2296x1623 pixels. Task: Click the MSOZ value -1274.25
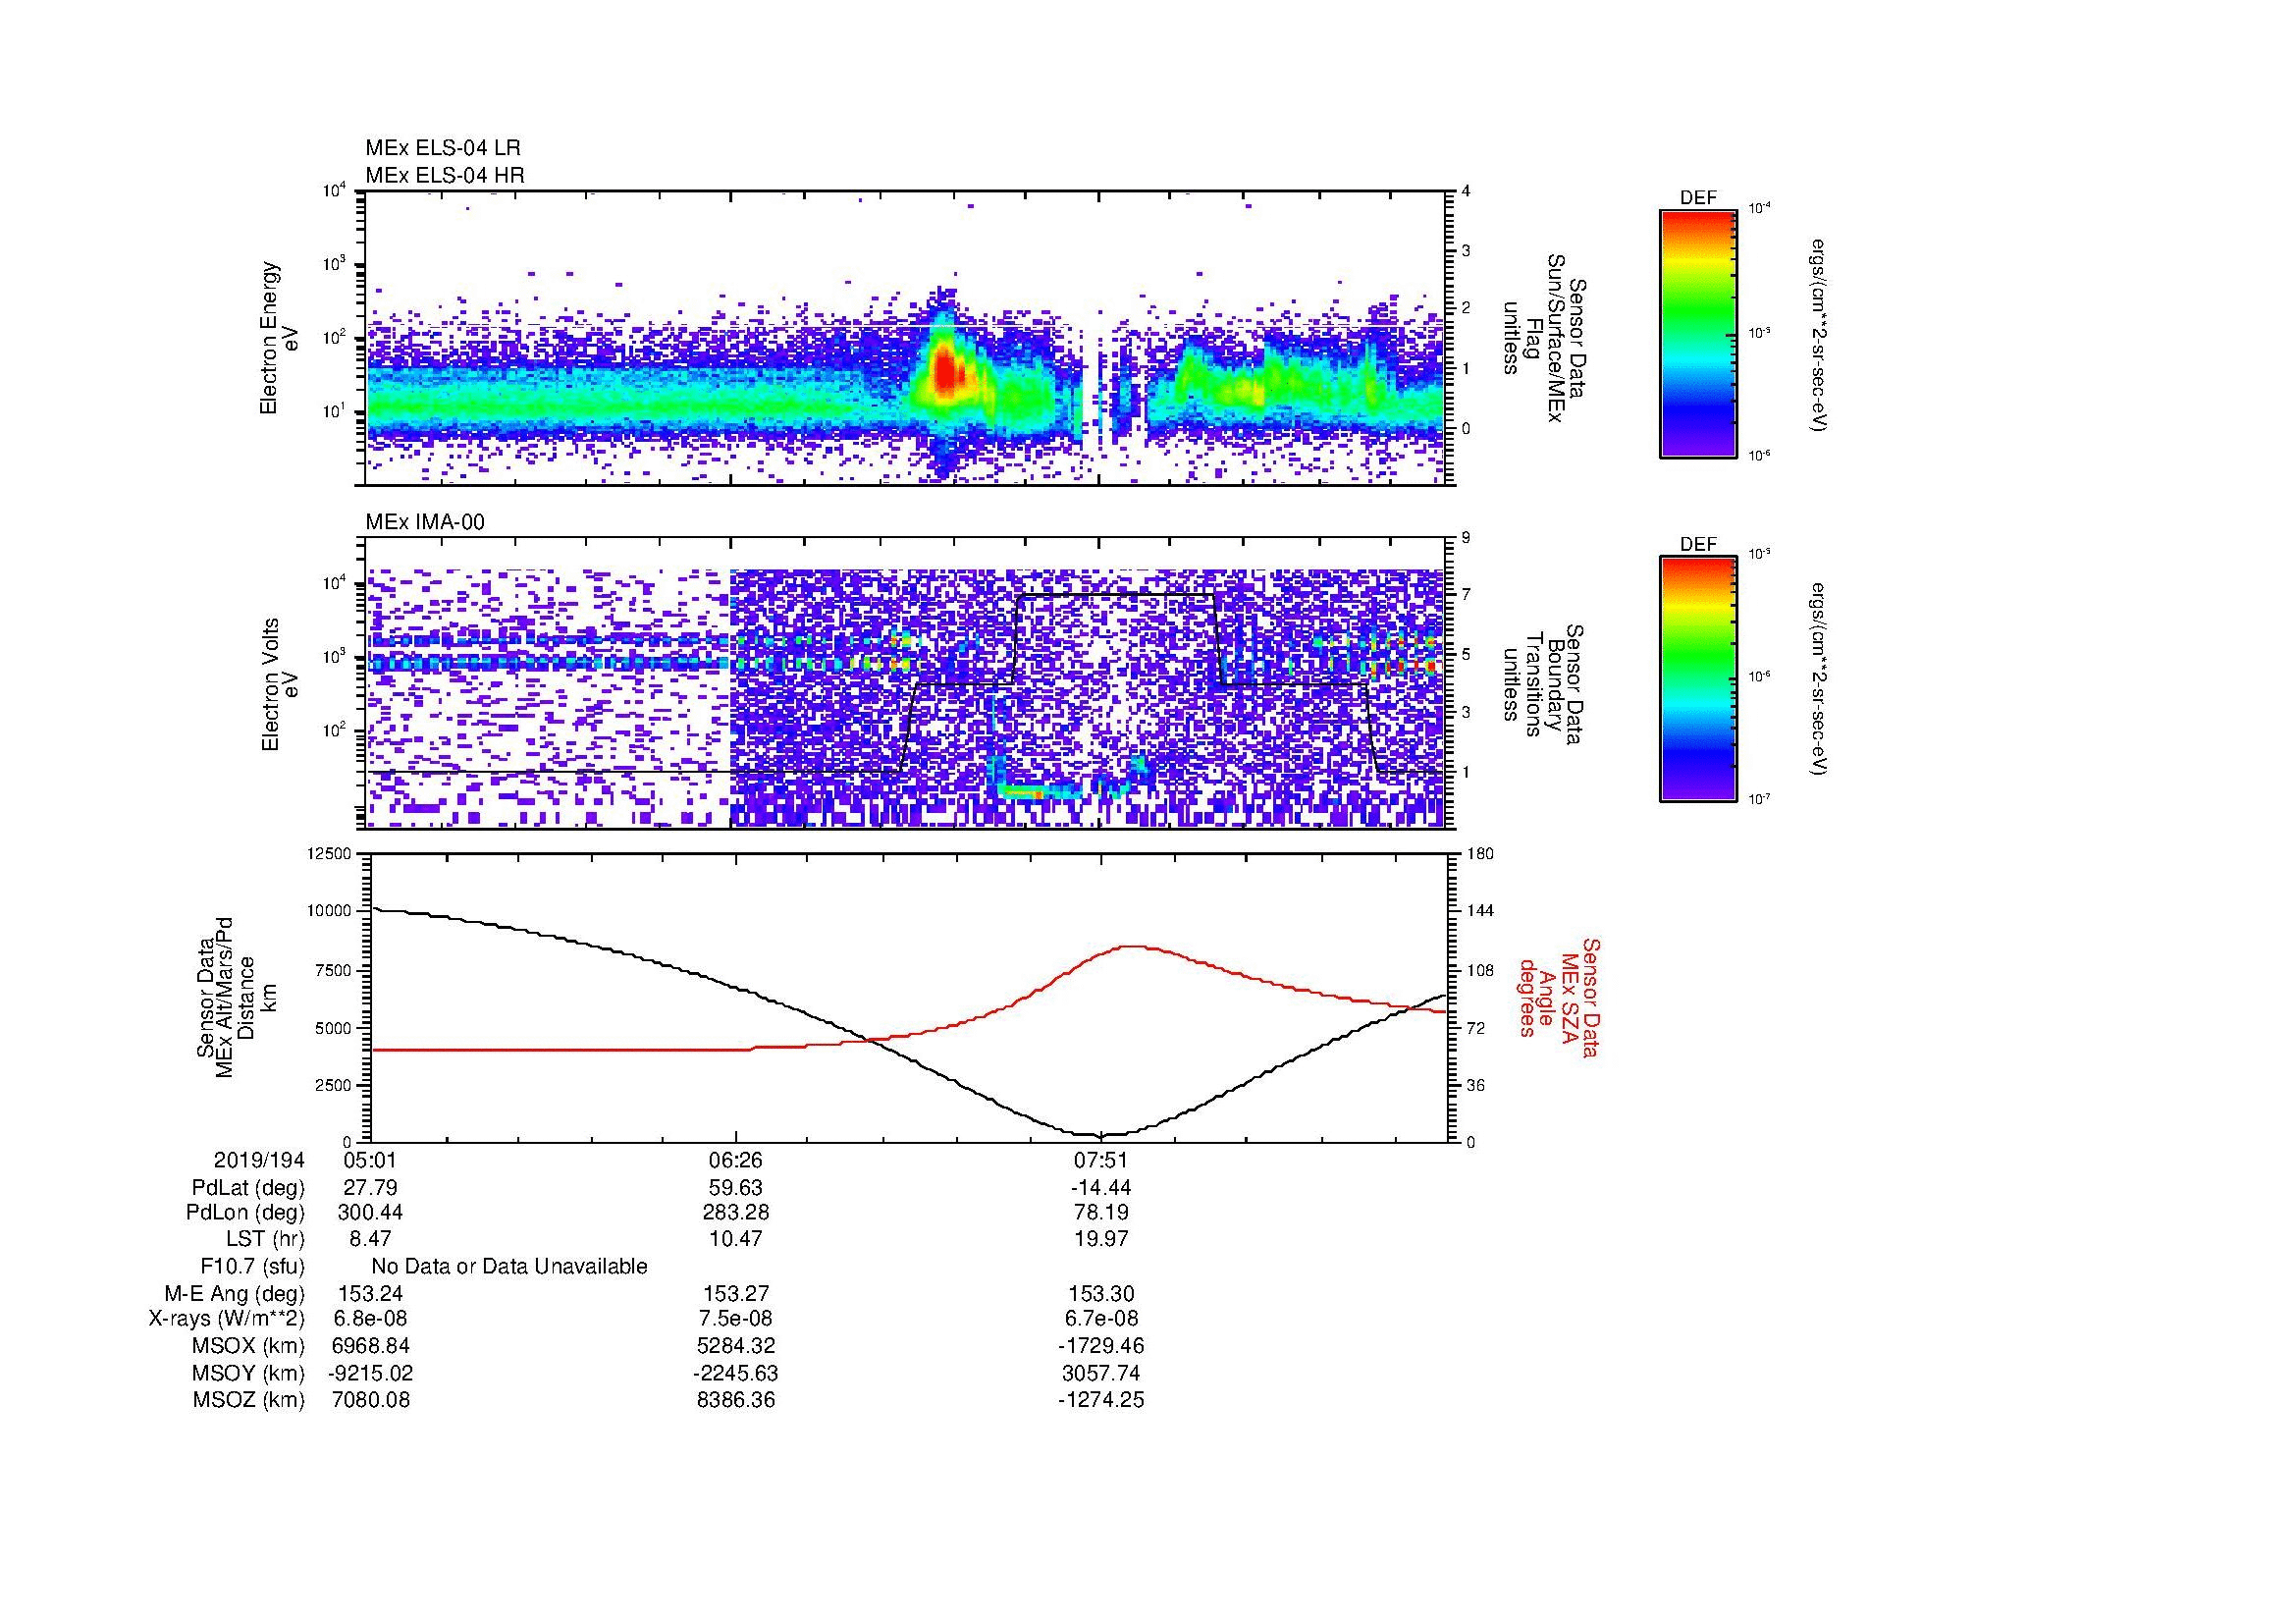tap(1101, 1400)
